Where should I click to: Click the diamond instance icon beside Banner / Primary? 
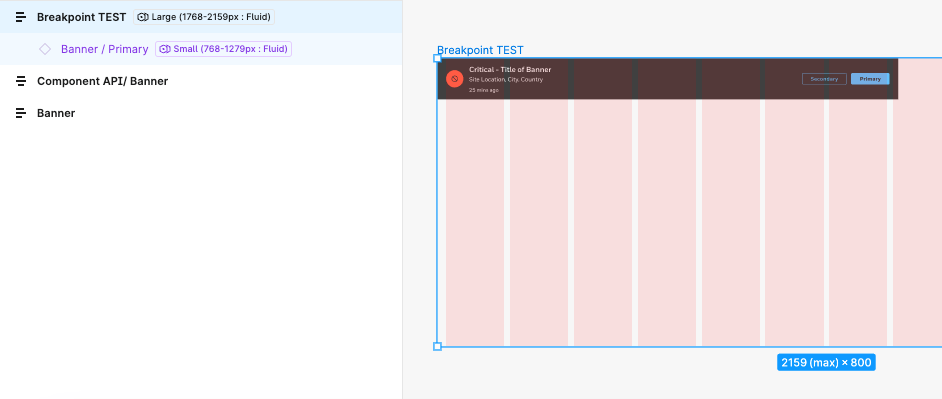click(x=45, y=49)
